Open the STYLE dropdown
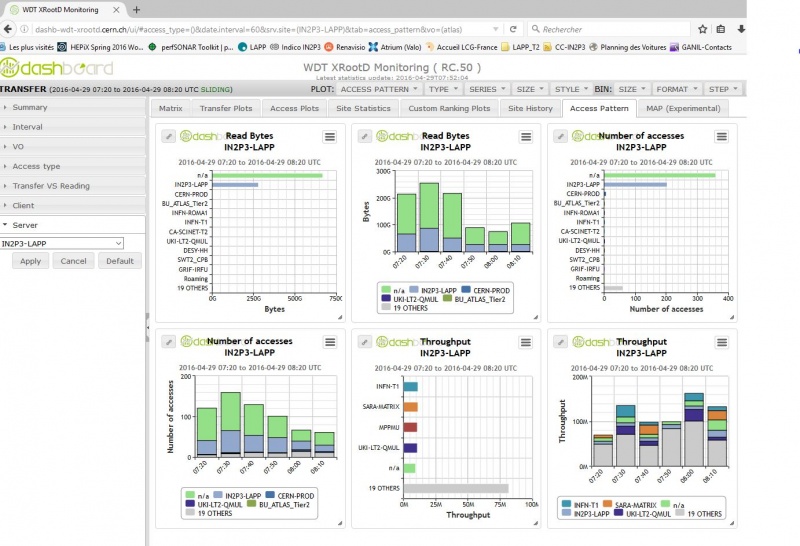 [x=571, y=89]
